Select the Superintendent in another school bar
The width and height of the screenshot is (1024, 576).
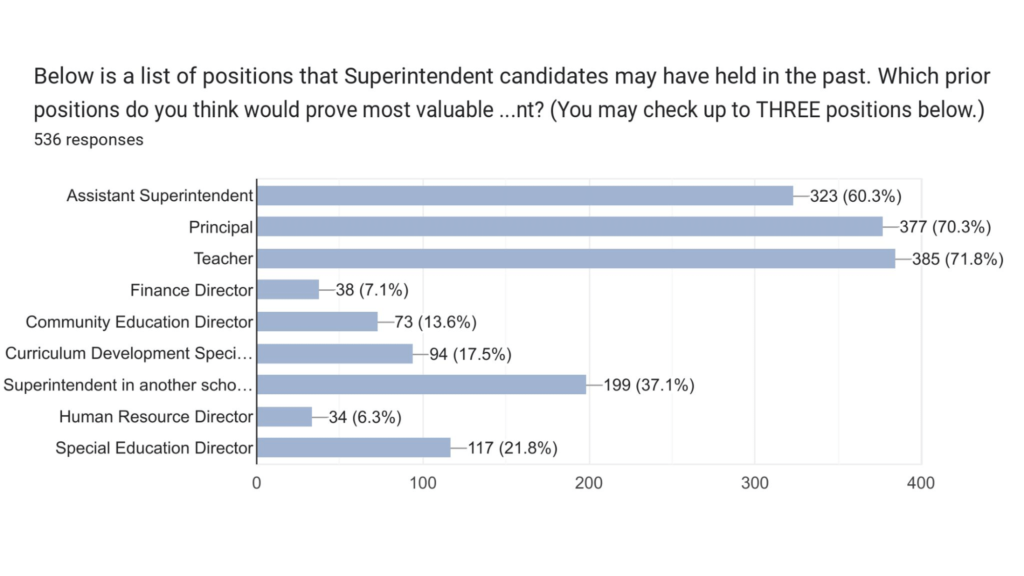tap(421, 385)
